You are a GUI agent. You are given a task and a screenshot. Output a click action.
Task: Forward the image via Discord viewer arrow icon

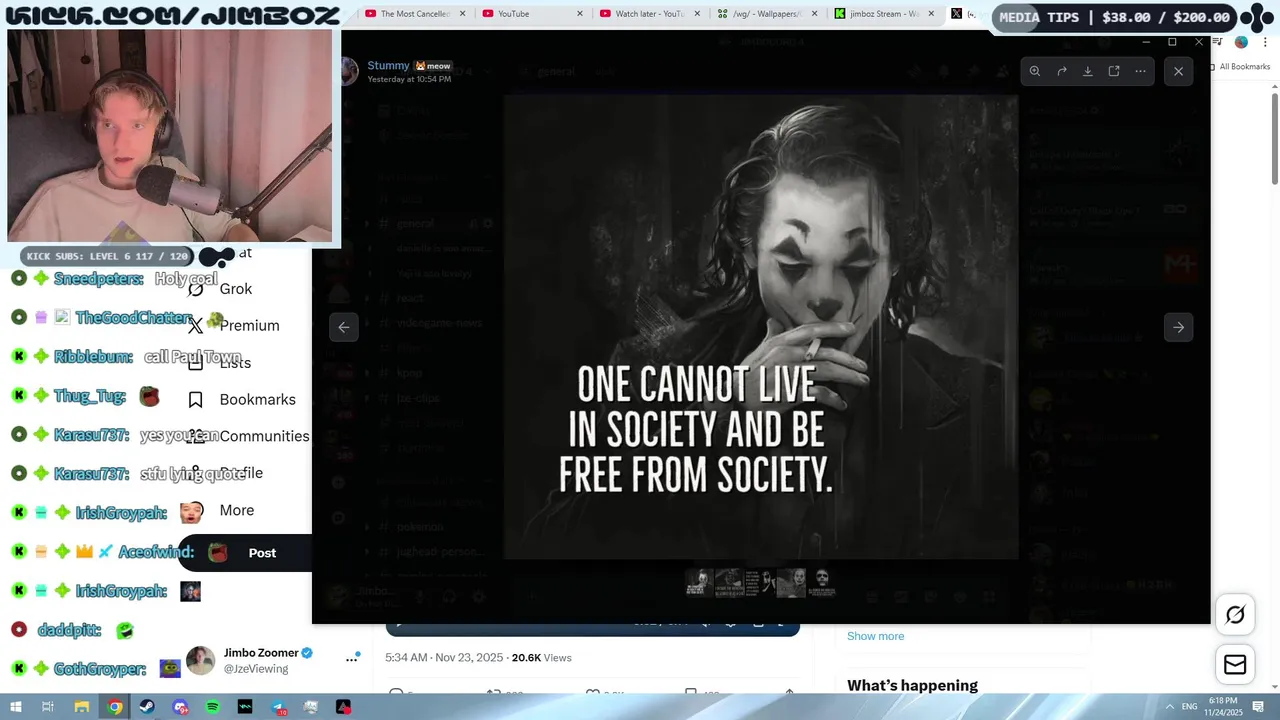pyautogui.click(x=1062, y=71)
